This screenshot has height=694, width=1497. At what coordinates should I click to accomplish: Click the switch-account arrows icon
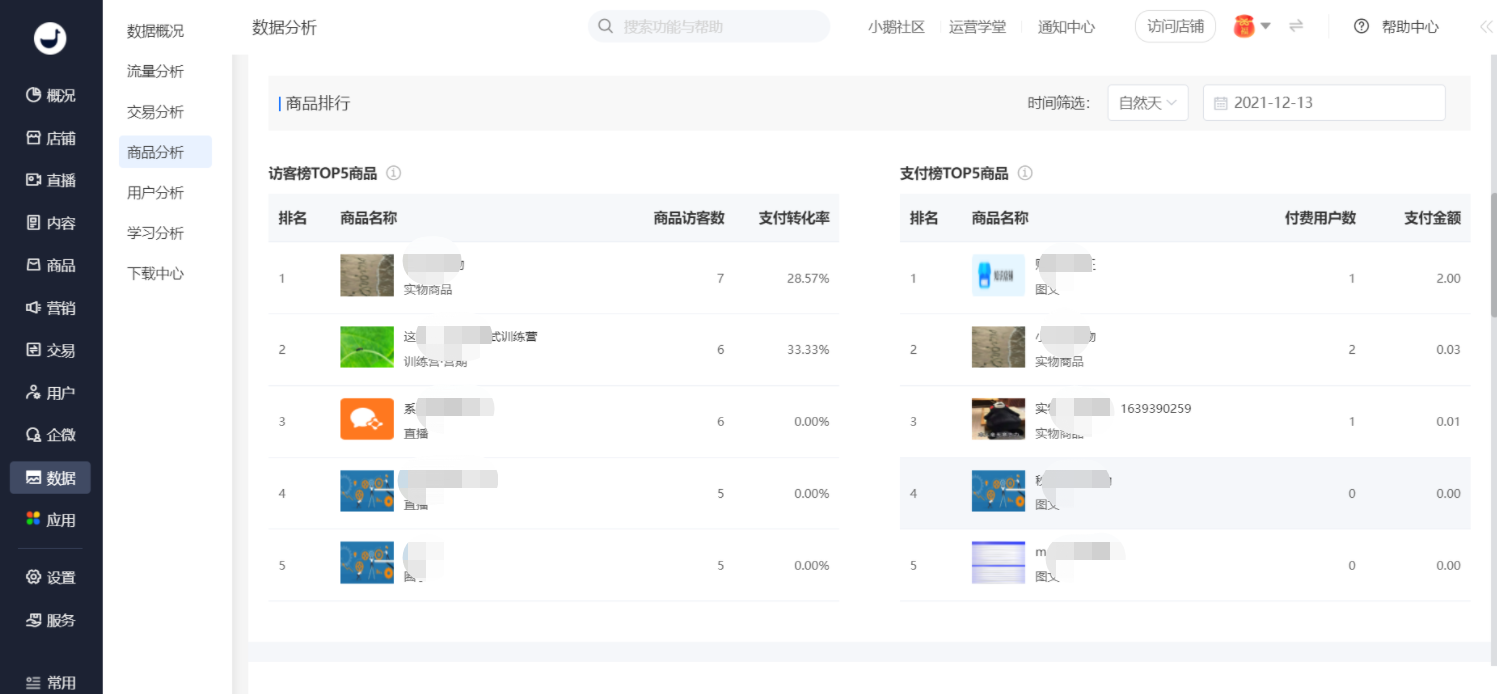(1296, 26)
